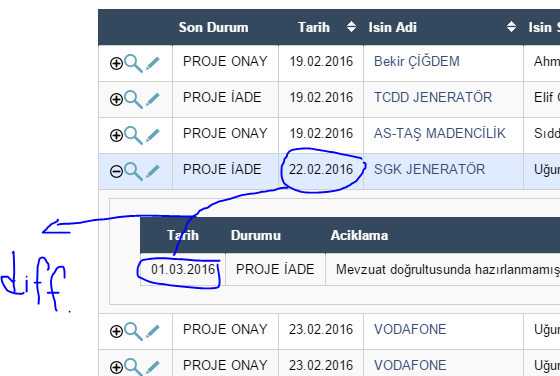Open the TCDD JENERATÖR link
560x376 pixels.
tap(433, 97)
